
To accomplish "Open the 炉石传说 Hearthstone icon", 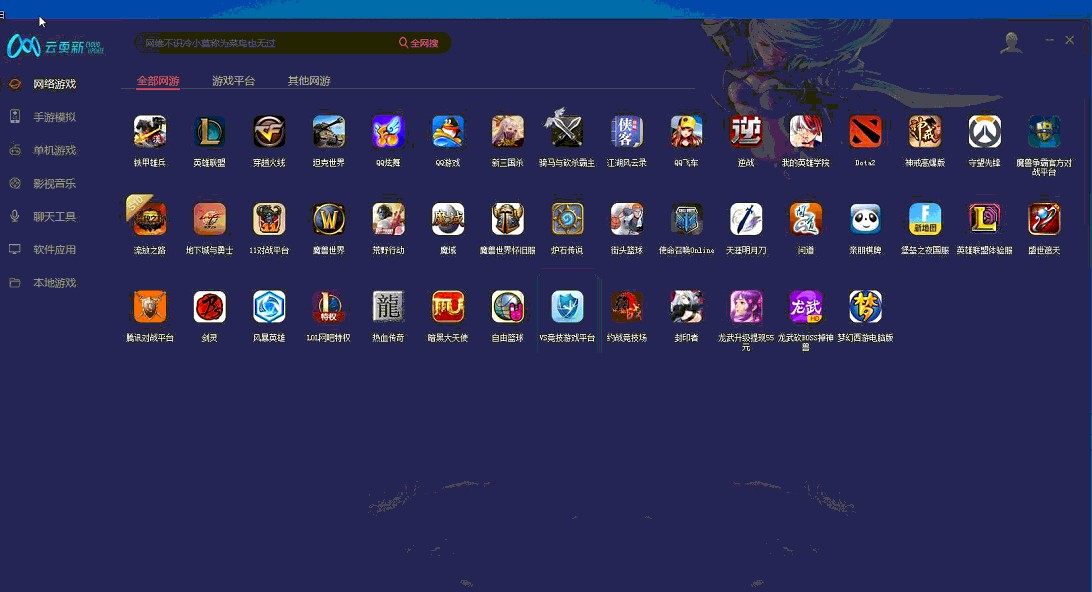I will click(567, 219).
